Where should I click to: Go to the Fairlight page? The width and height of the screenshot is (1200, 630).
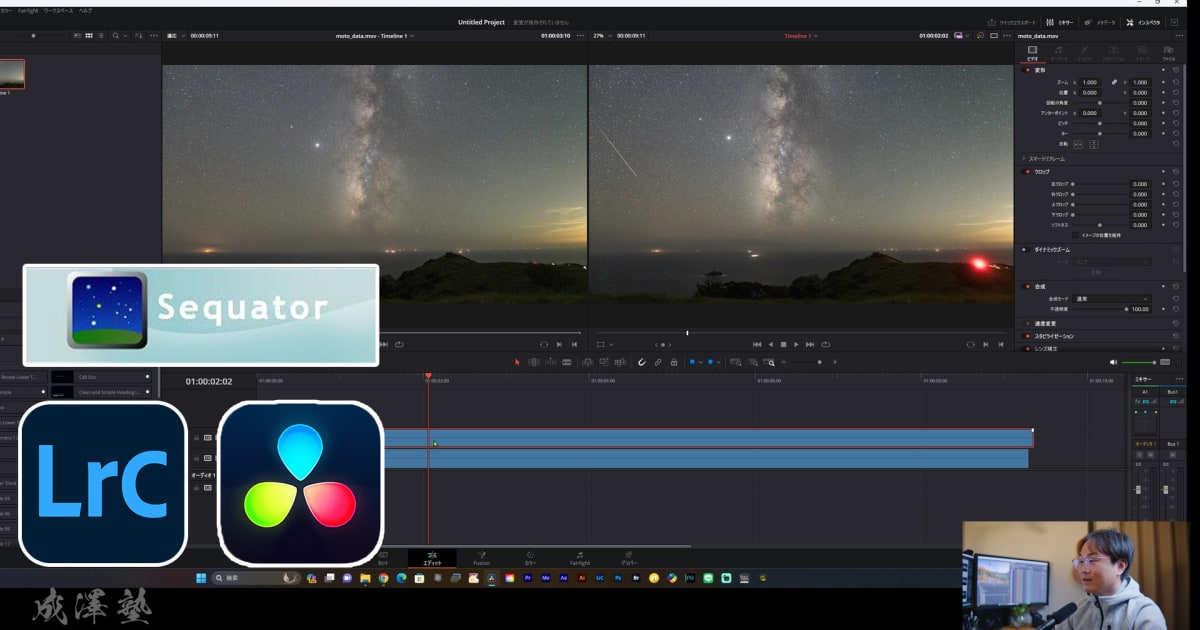tap(580, 558)
